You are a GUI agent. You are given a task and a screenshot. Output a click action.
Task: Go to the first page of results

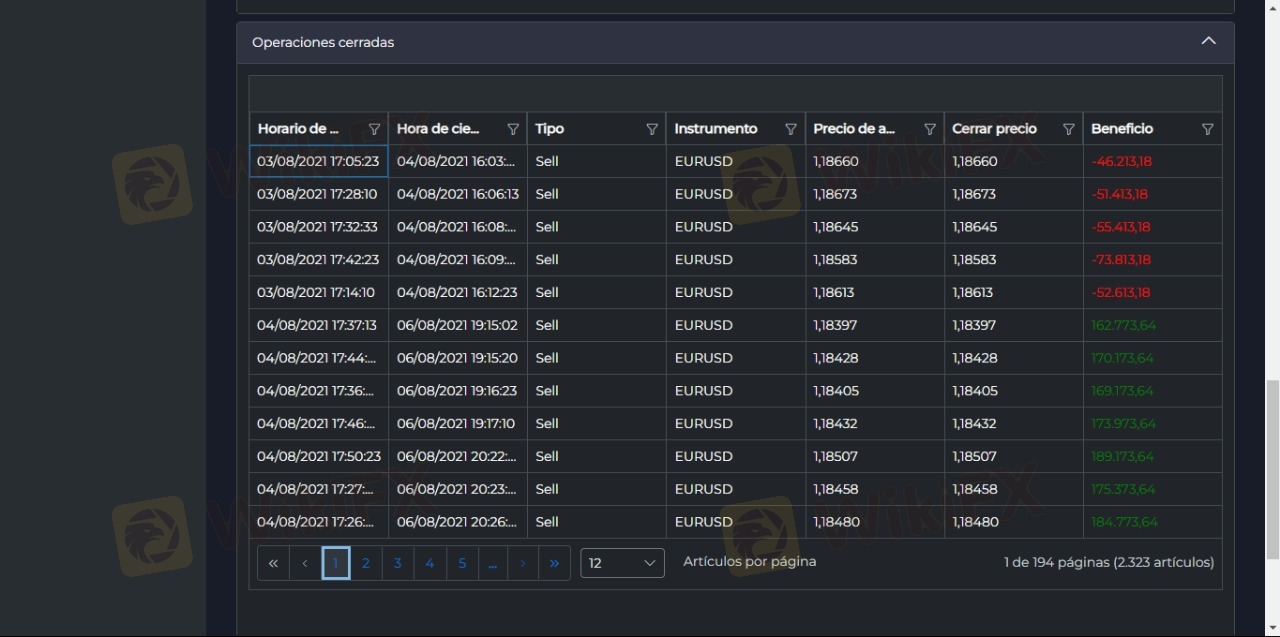(273, 563)
